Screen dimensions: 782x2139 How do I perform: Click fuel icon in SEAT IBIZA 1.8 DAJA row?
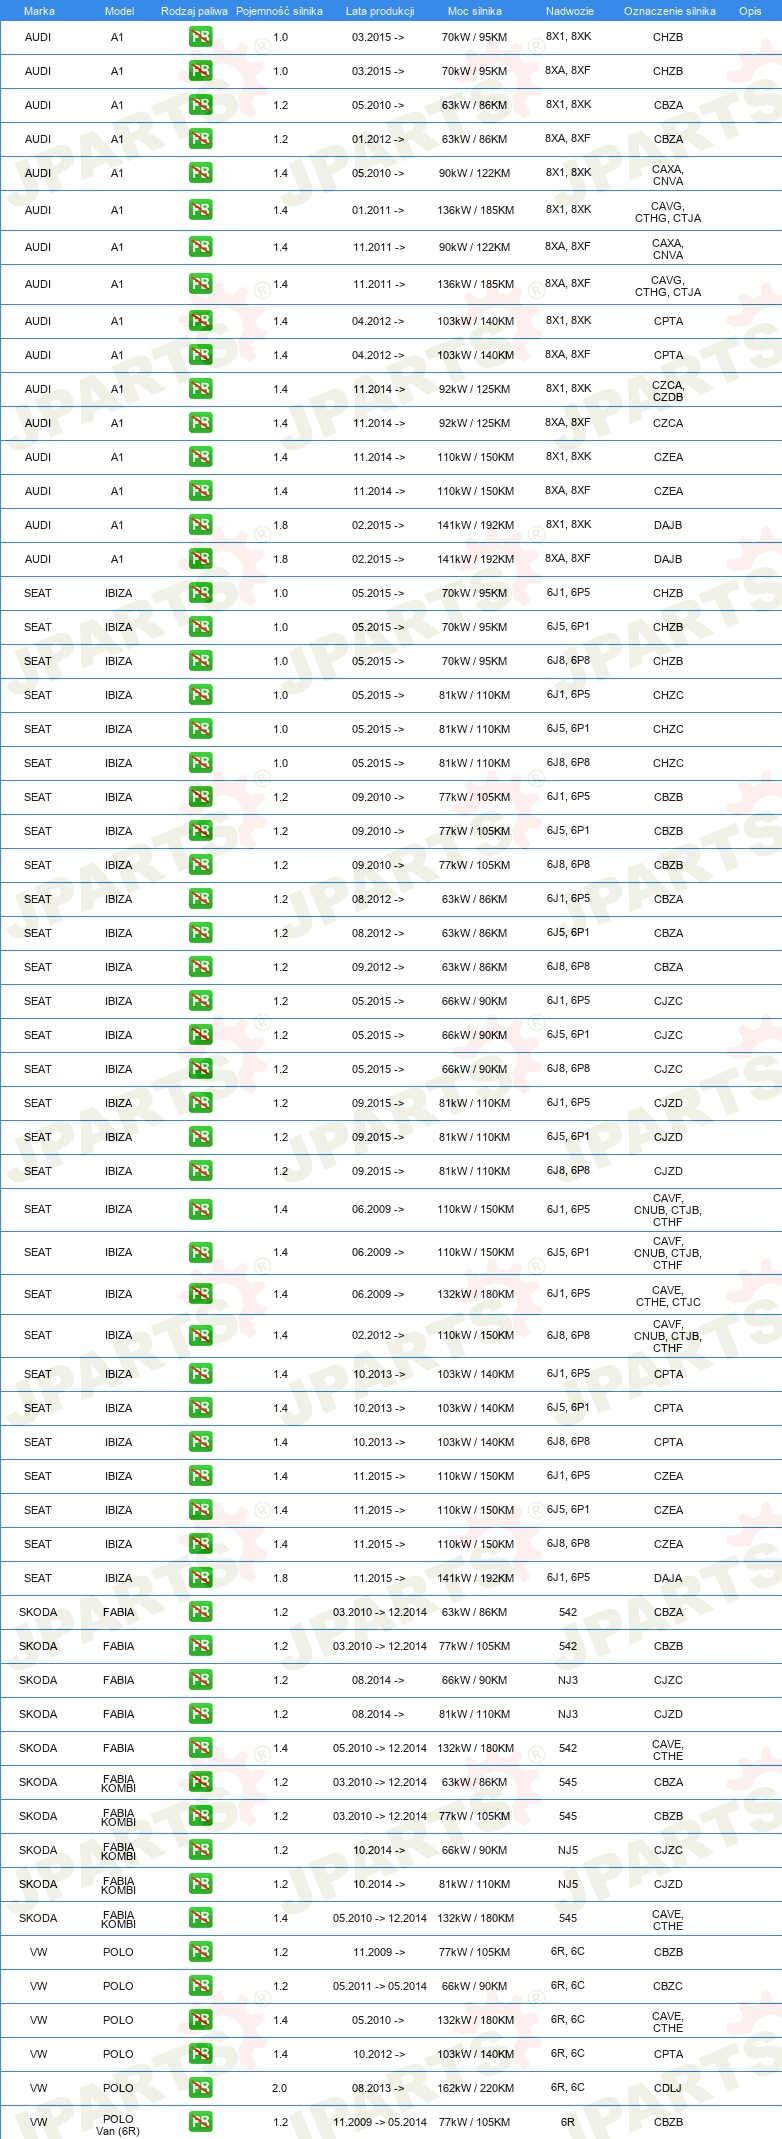(x=200, y=1578)
